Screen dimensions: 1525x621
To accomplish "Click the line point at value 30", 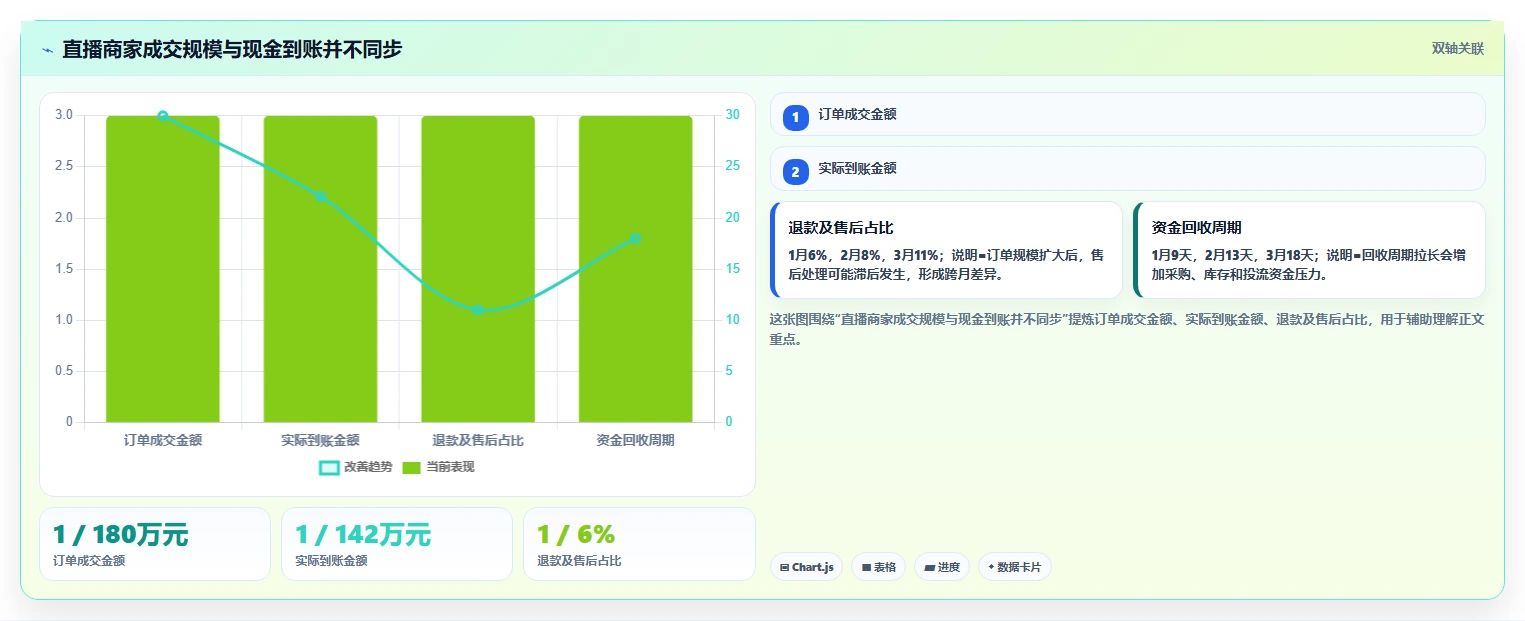I will pos(163,116).
